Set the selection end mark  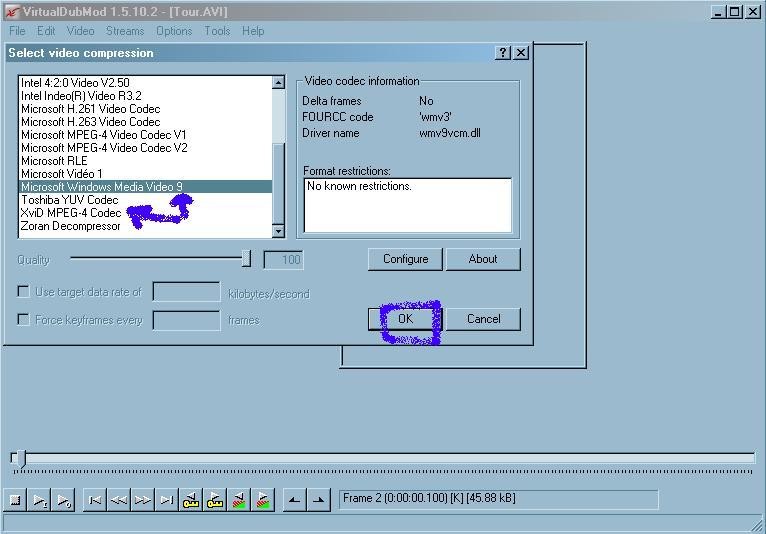tap(319, 500)
